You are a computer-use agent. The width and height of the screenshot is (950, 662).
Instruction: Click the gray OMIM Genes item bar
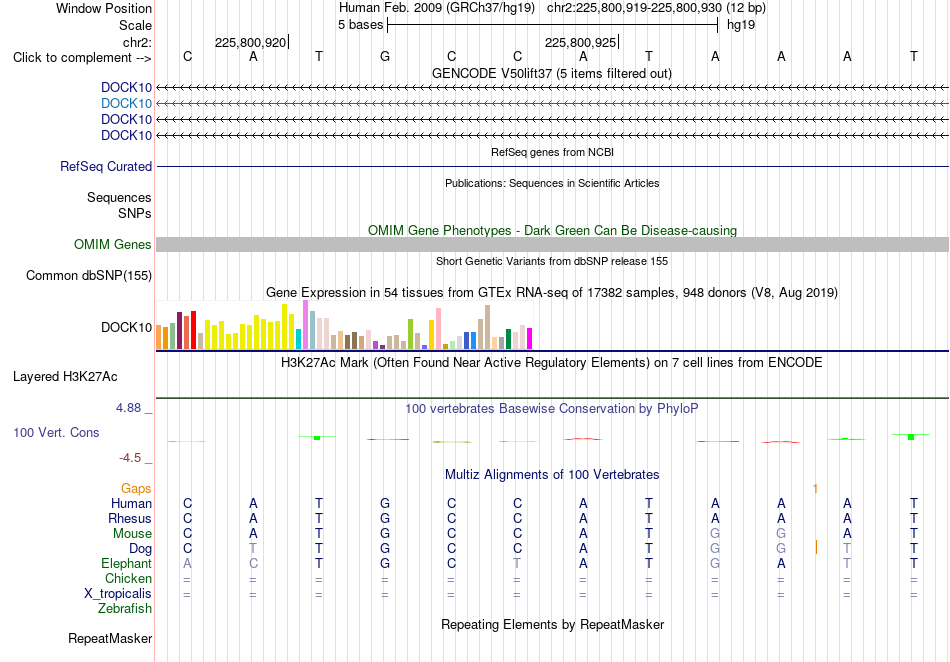[552, 245]
